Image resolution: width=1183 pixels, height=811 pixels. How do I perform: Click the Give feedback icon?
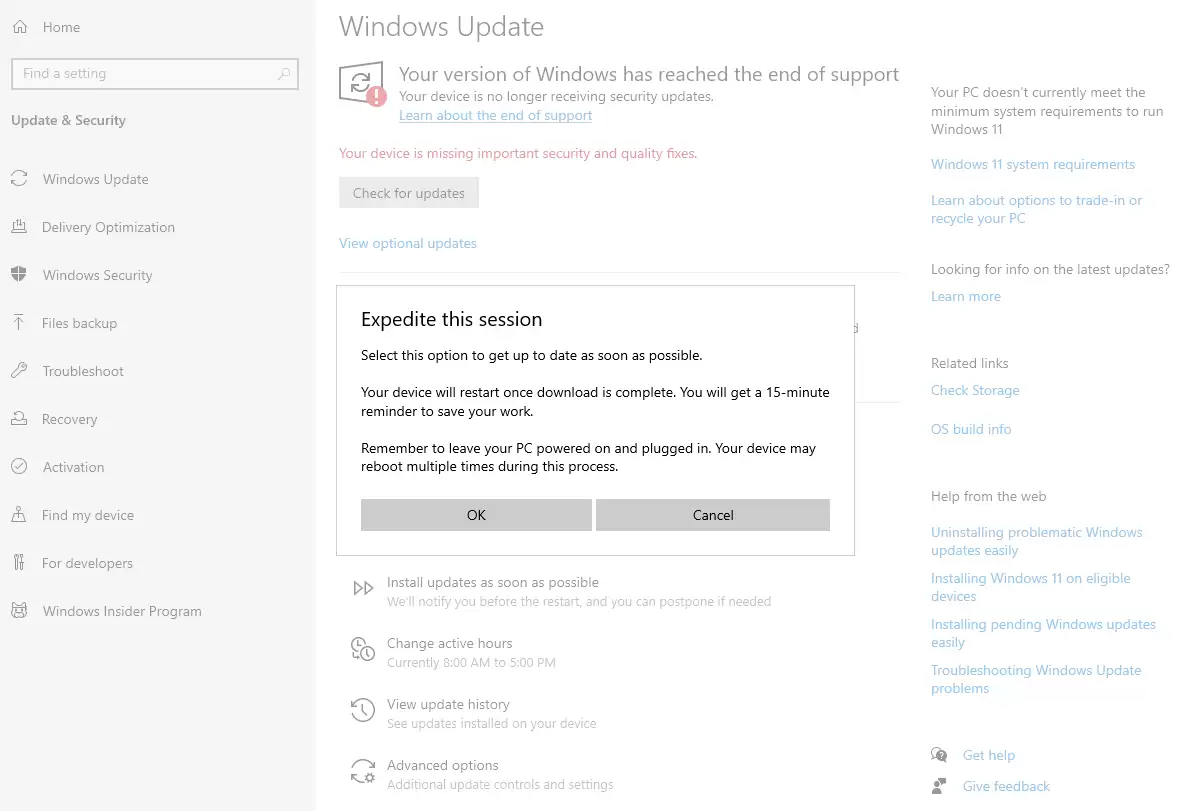(938, 787)
